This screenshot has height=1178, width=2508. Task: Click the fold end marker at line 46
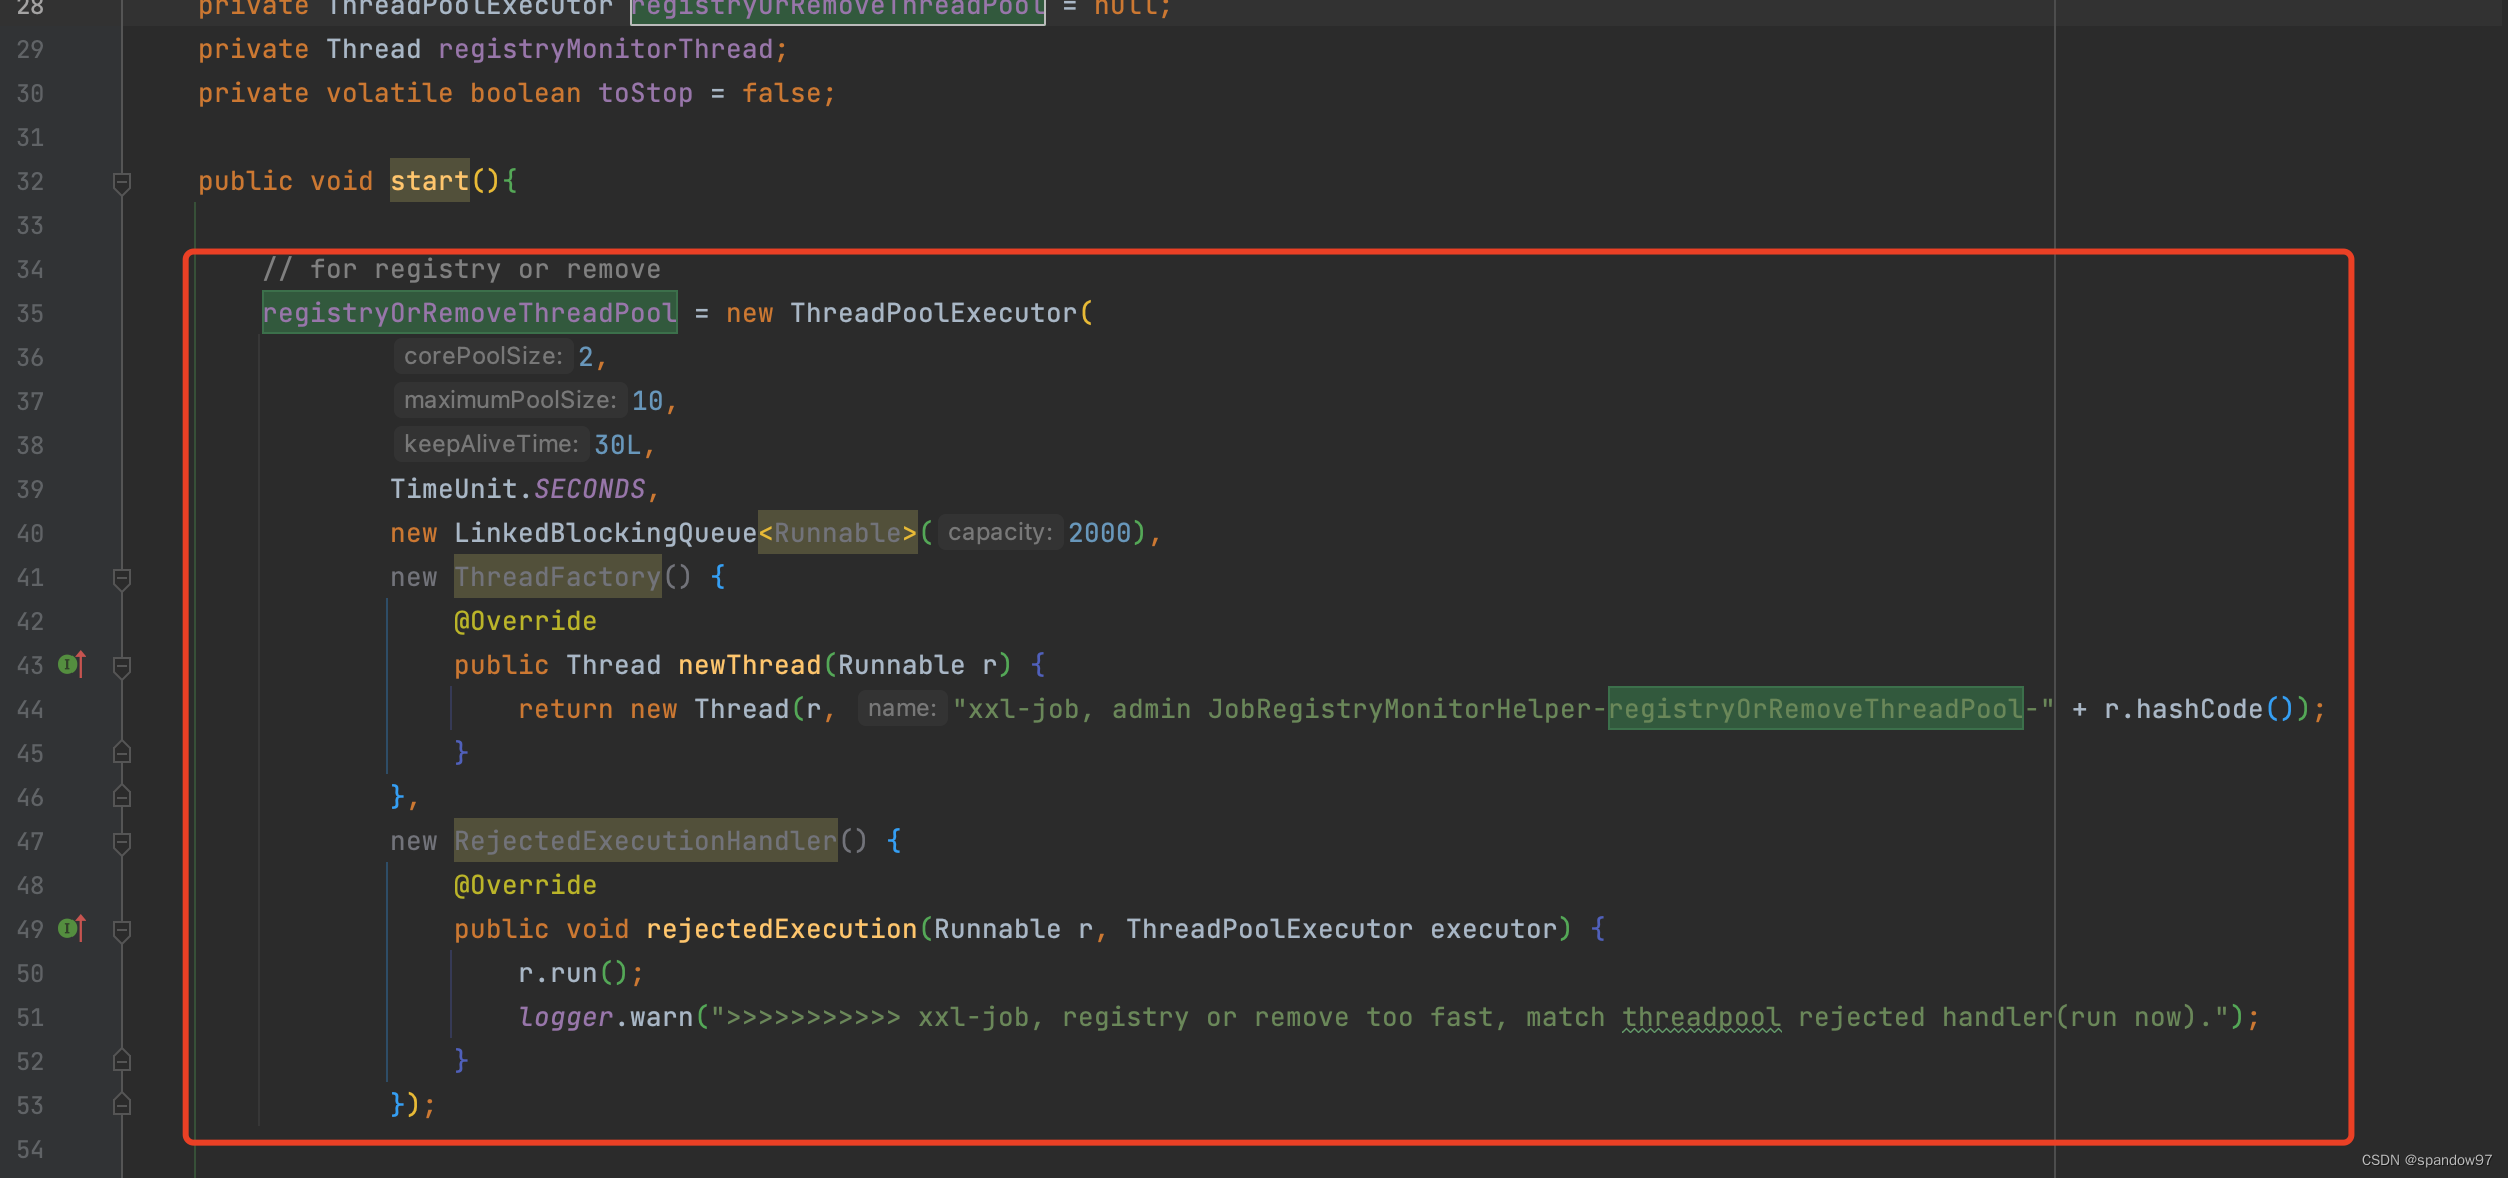point(122,796)
